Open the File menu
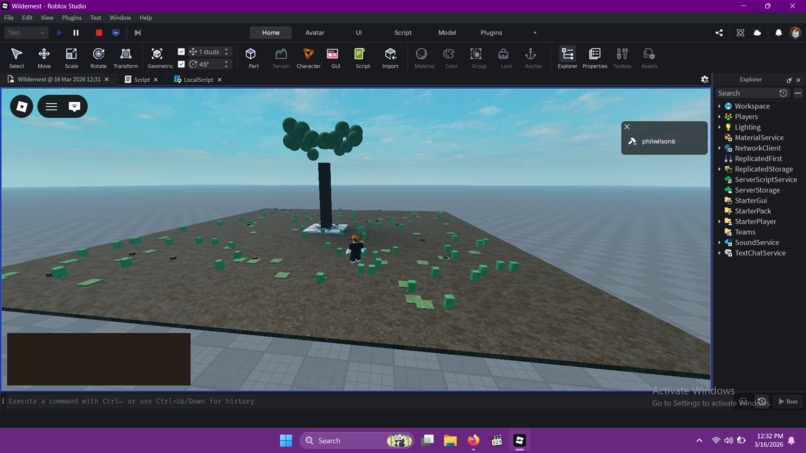The width and height of the screenshot is (806, 453). pos(9,17)
